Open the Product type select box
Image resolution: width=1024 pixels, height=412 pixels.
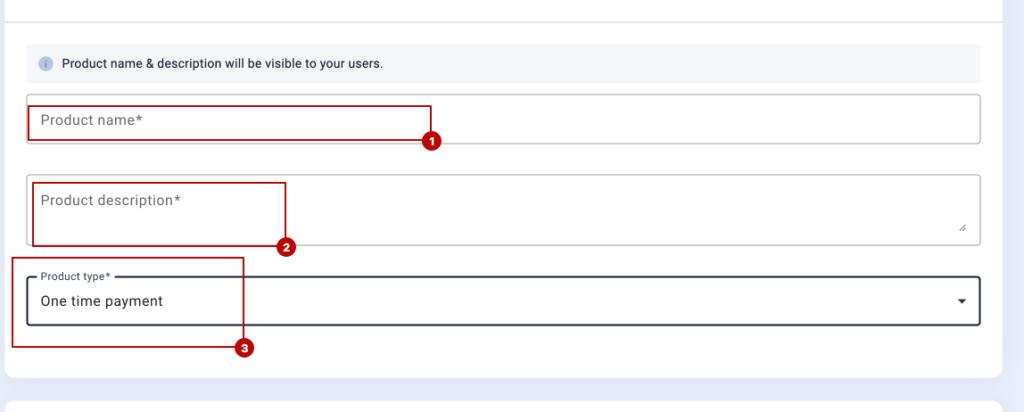click(503, 301)
